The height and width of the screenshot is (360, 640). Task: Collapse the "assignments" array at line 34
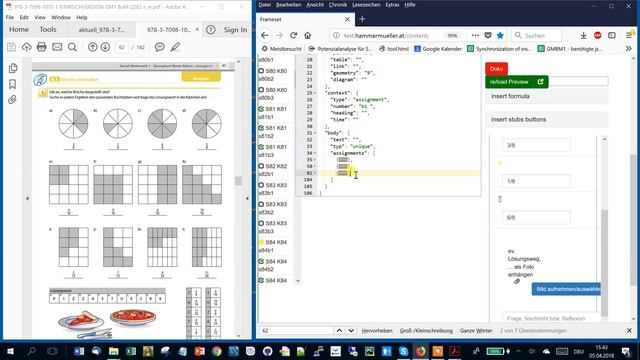tap(315, 153)
